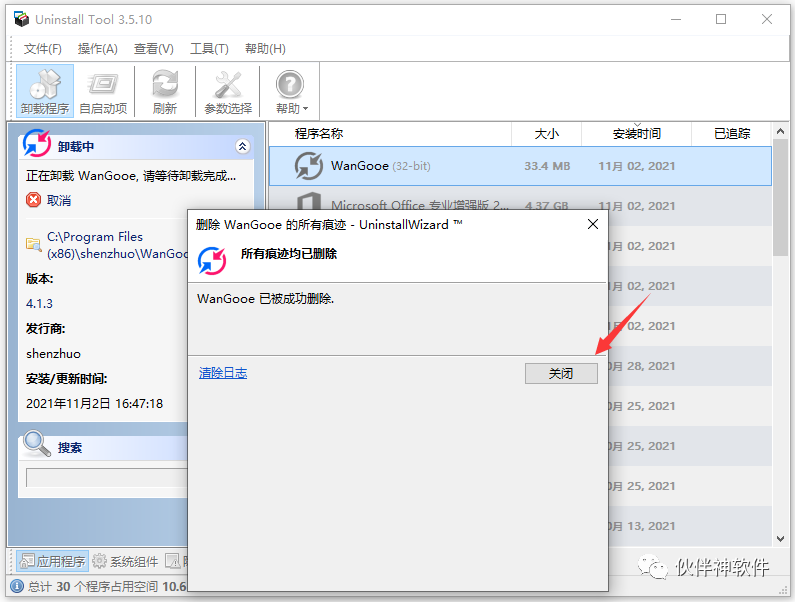Open the 文件(F) menu

point(43,49)
